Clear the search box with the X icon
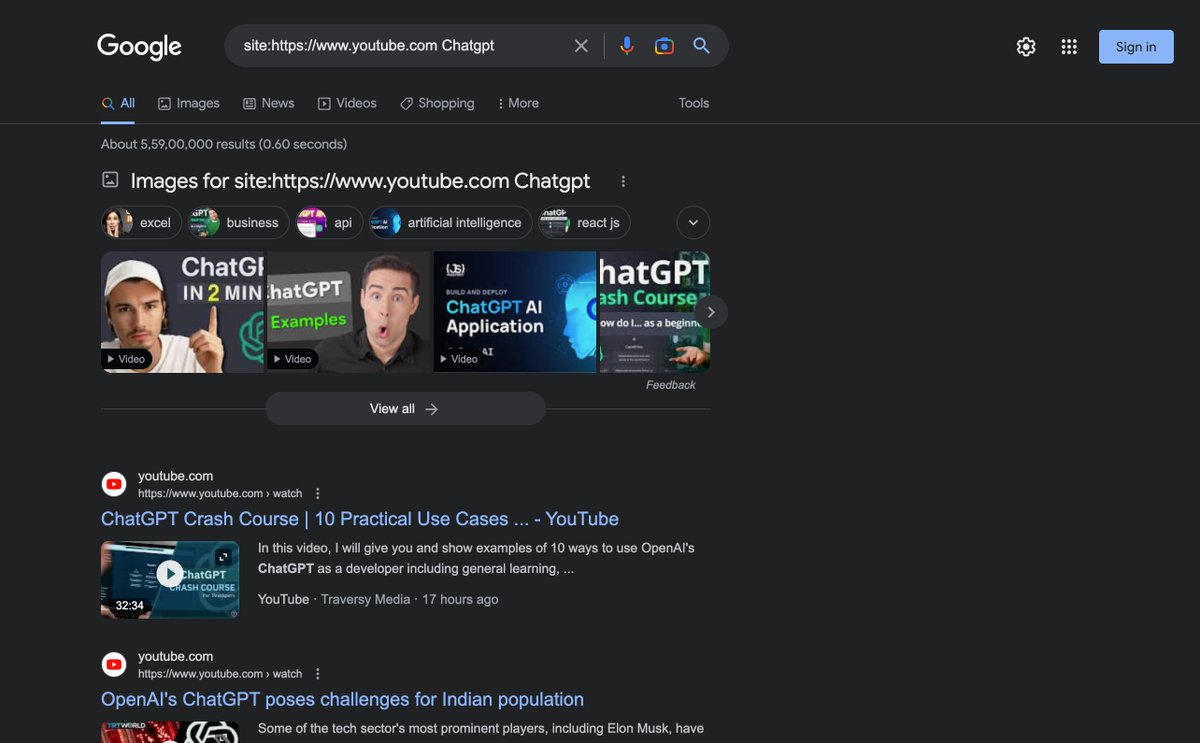Screen dimensions: 1200x743 point(581,46)
